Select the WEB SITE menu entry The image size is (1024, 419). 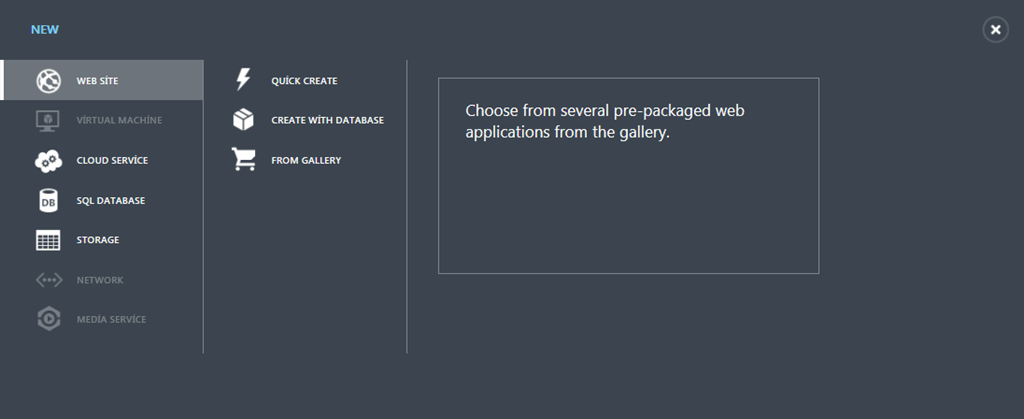click(x=101, y=80)
